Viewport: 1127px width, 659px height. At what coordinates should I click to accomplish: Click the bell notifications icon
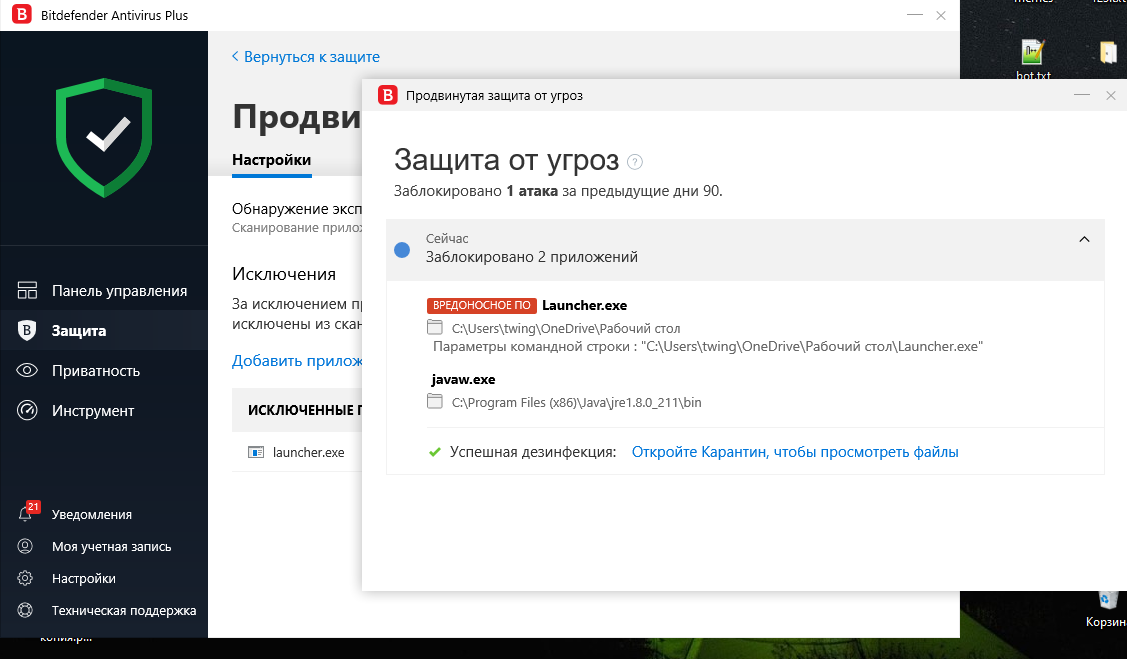click(x=25, y=515)
